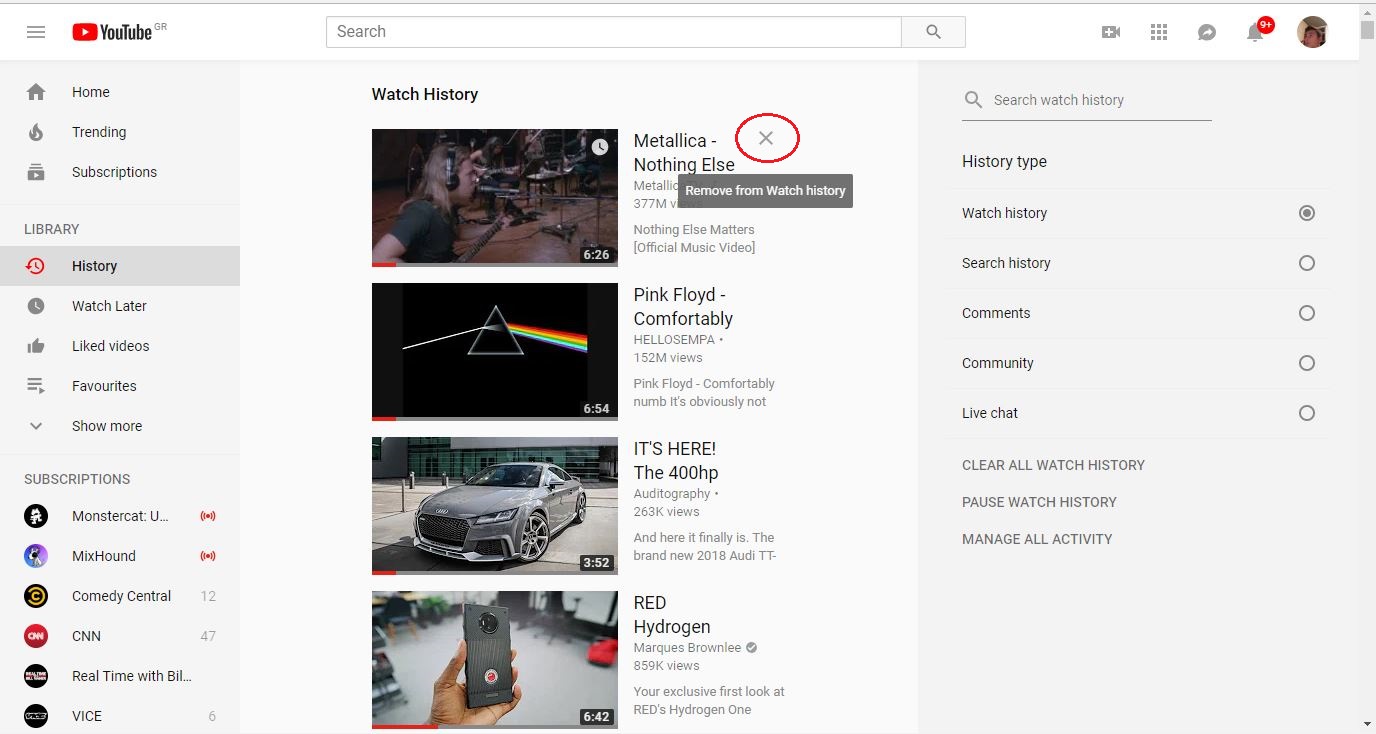Open History in the sidebar
This screenshot has width=1376, height=734.
120,266
